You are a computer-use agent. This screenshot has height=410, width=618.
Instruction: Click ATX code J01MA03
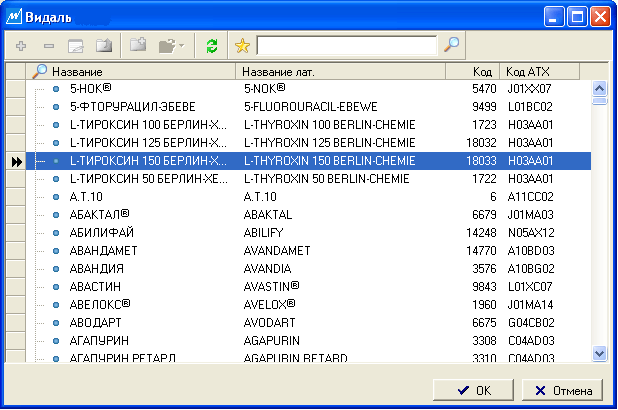coord(531,215)
